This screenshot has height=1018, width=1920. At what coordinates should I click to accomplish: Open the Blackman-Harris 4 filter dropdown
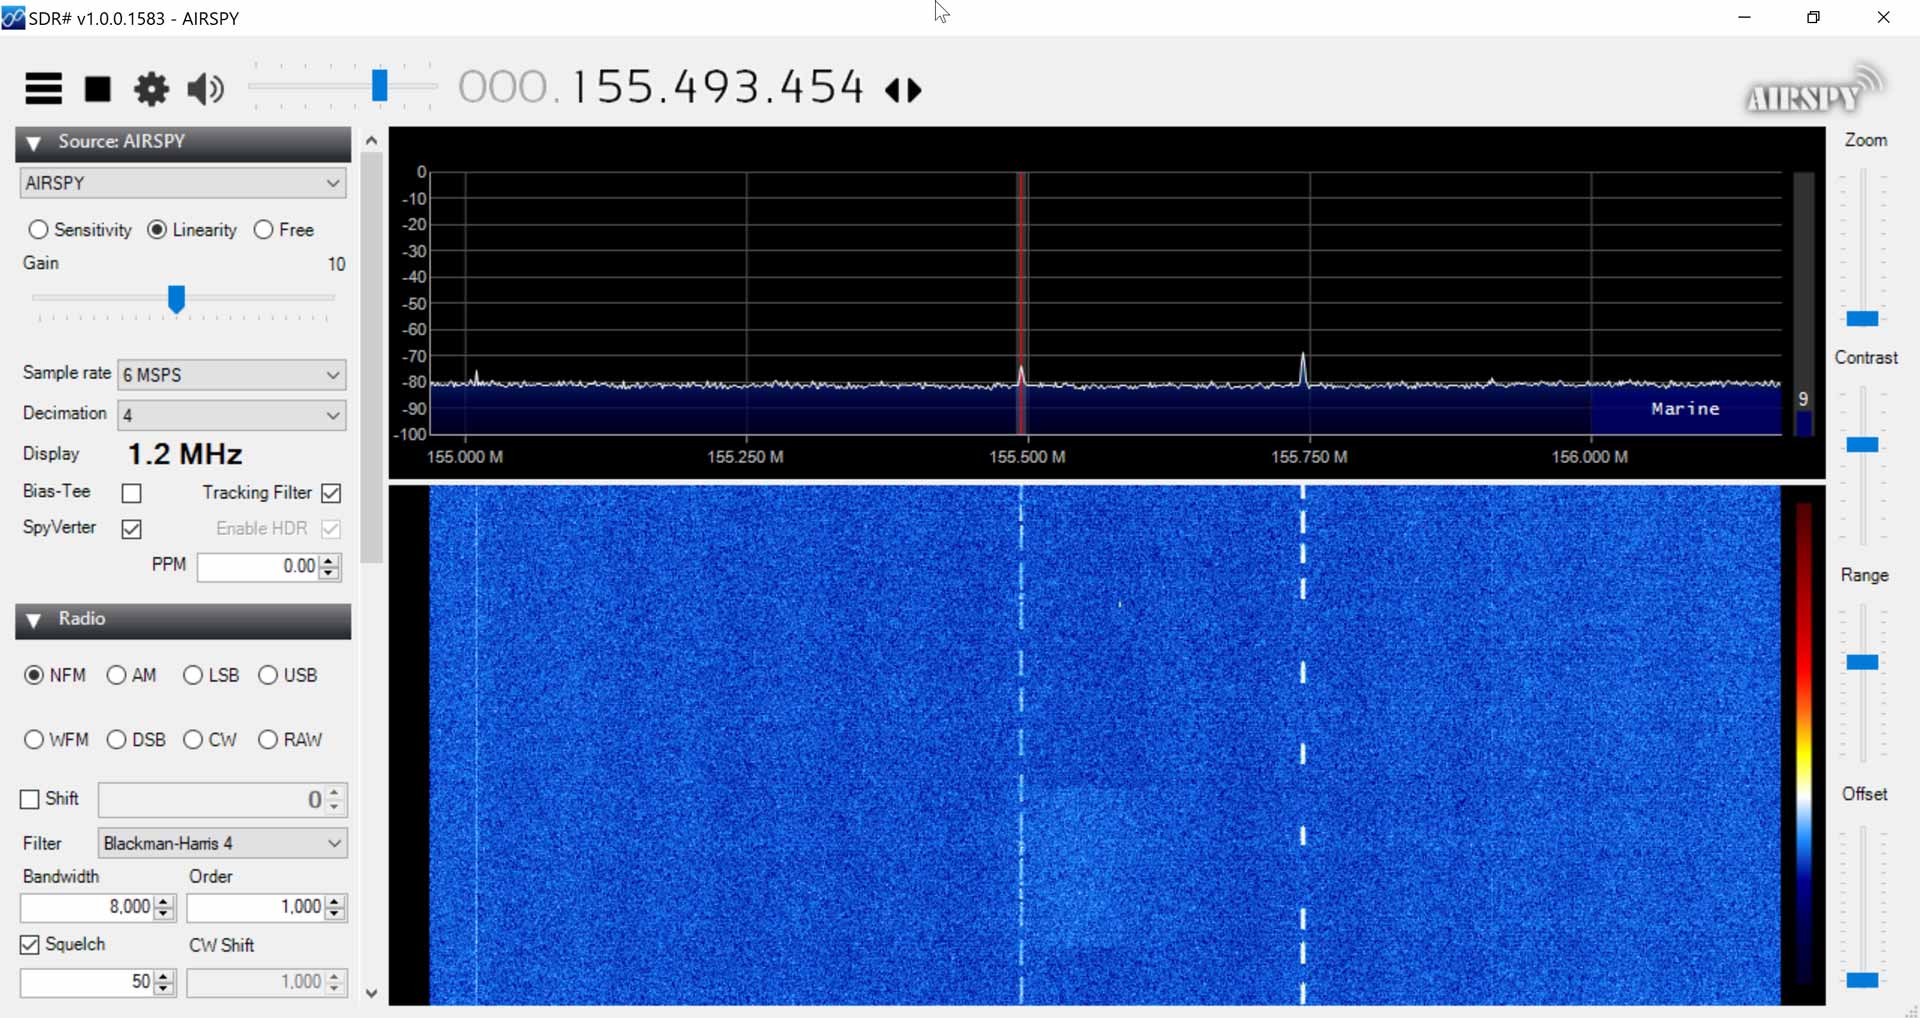point(334,843)
